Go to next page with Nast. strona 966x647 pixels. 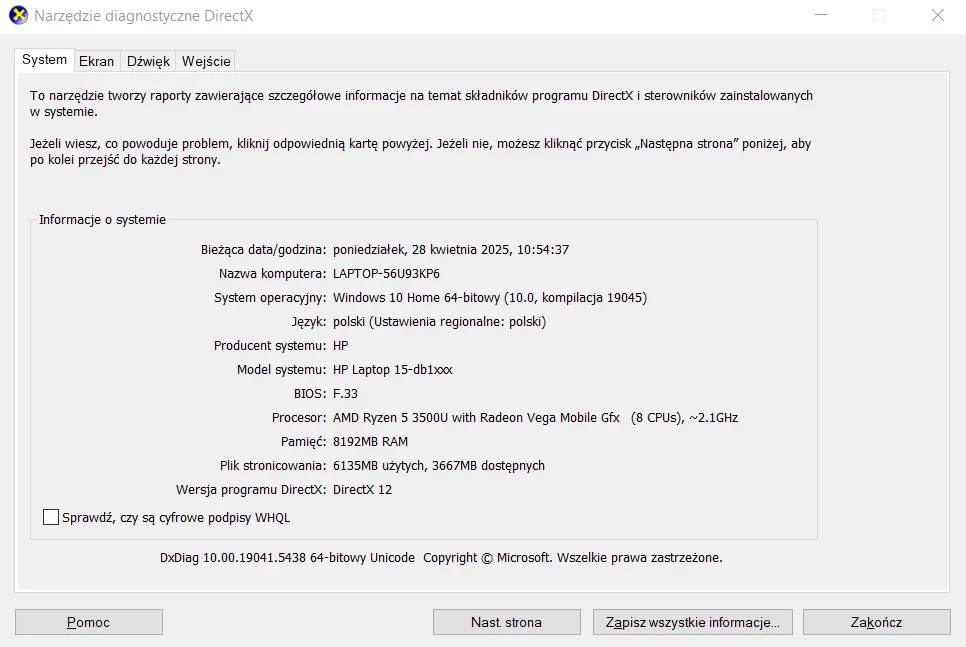coord(506,622)
